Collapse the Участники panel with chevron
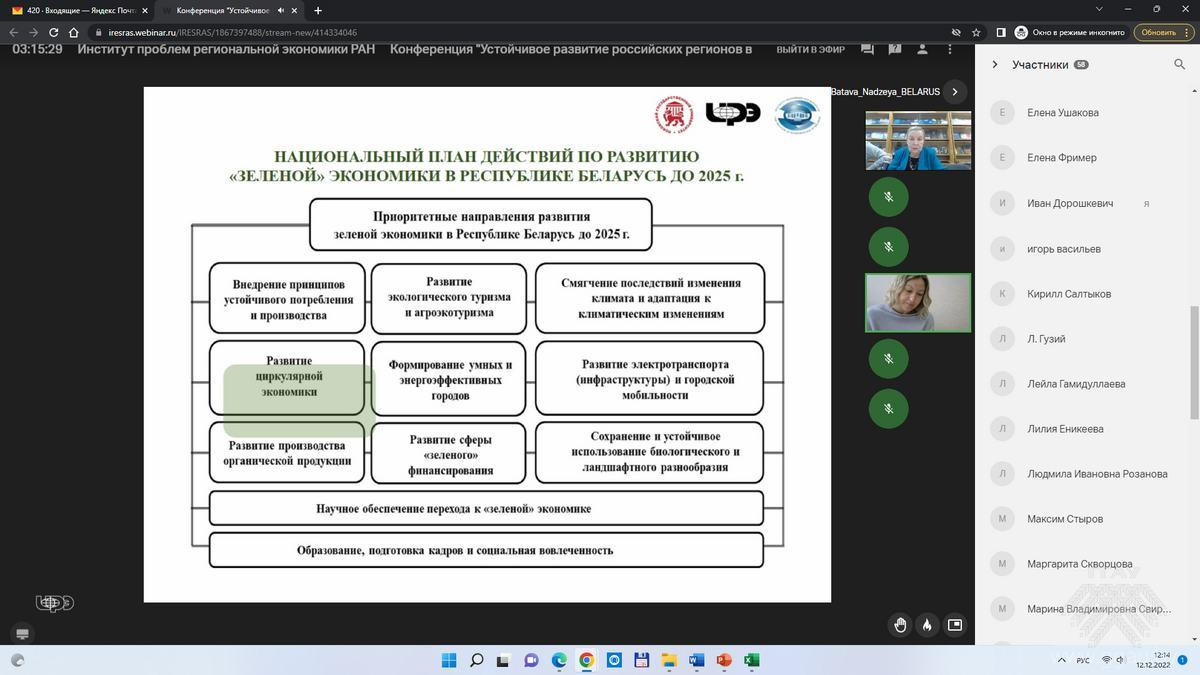 point(995,65)
